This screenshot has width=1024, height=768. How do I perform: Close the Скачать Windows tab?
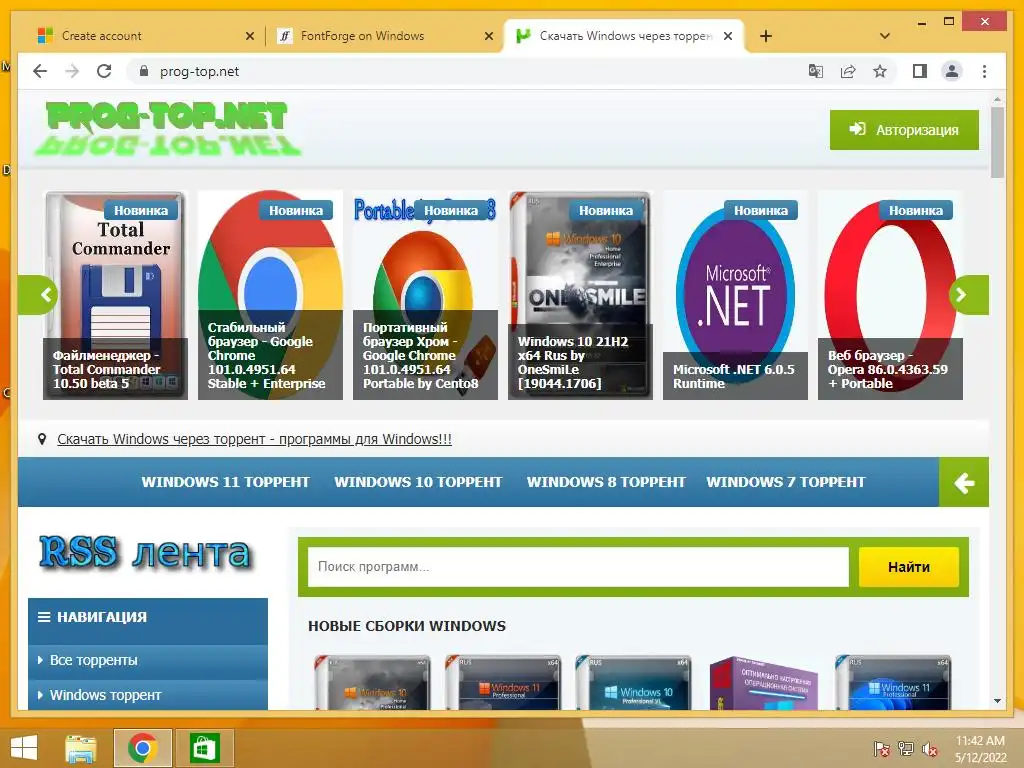coord(728,36)
